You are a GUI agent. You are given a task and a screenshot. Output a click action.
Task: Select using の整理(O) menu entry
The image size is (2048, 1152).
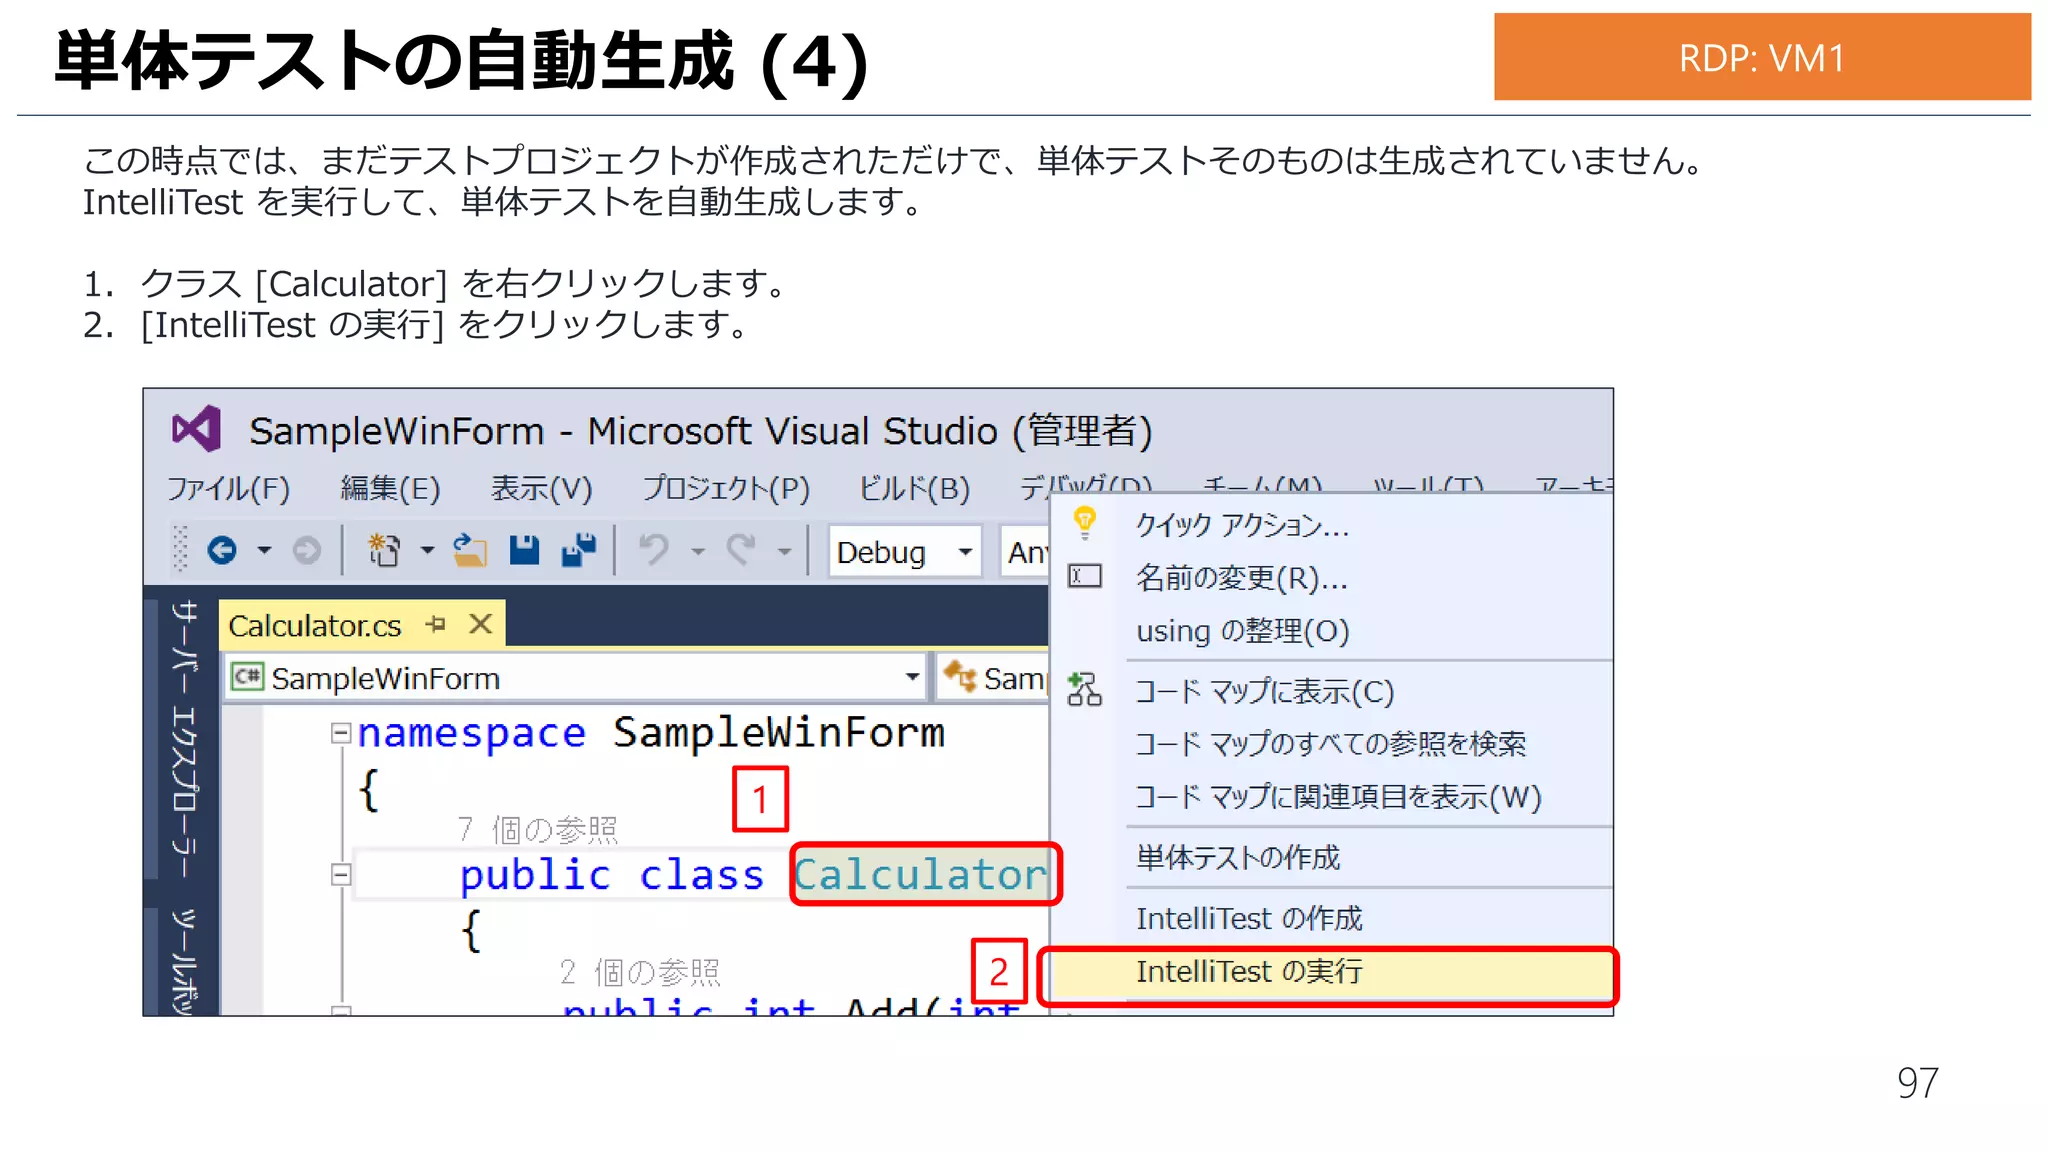pyautogui.click(x=1332, y=630)
